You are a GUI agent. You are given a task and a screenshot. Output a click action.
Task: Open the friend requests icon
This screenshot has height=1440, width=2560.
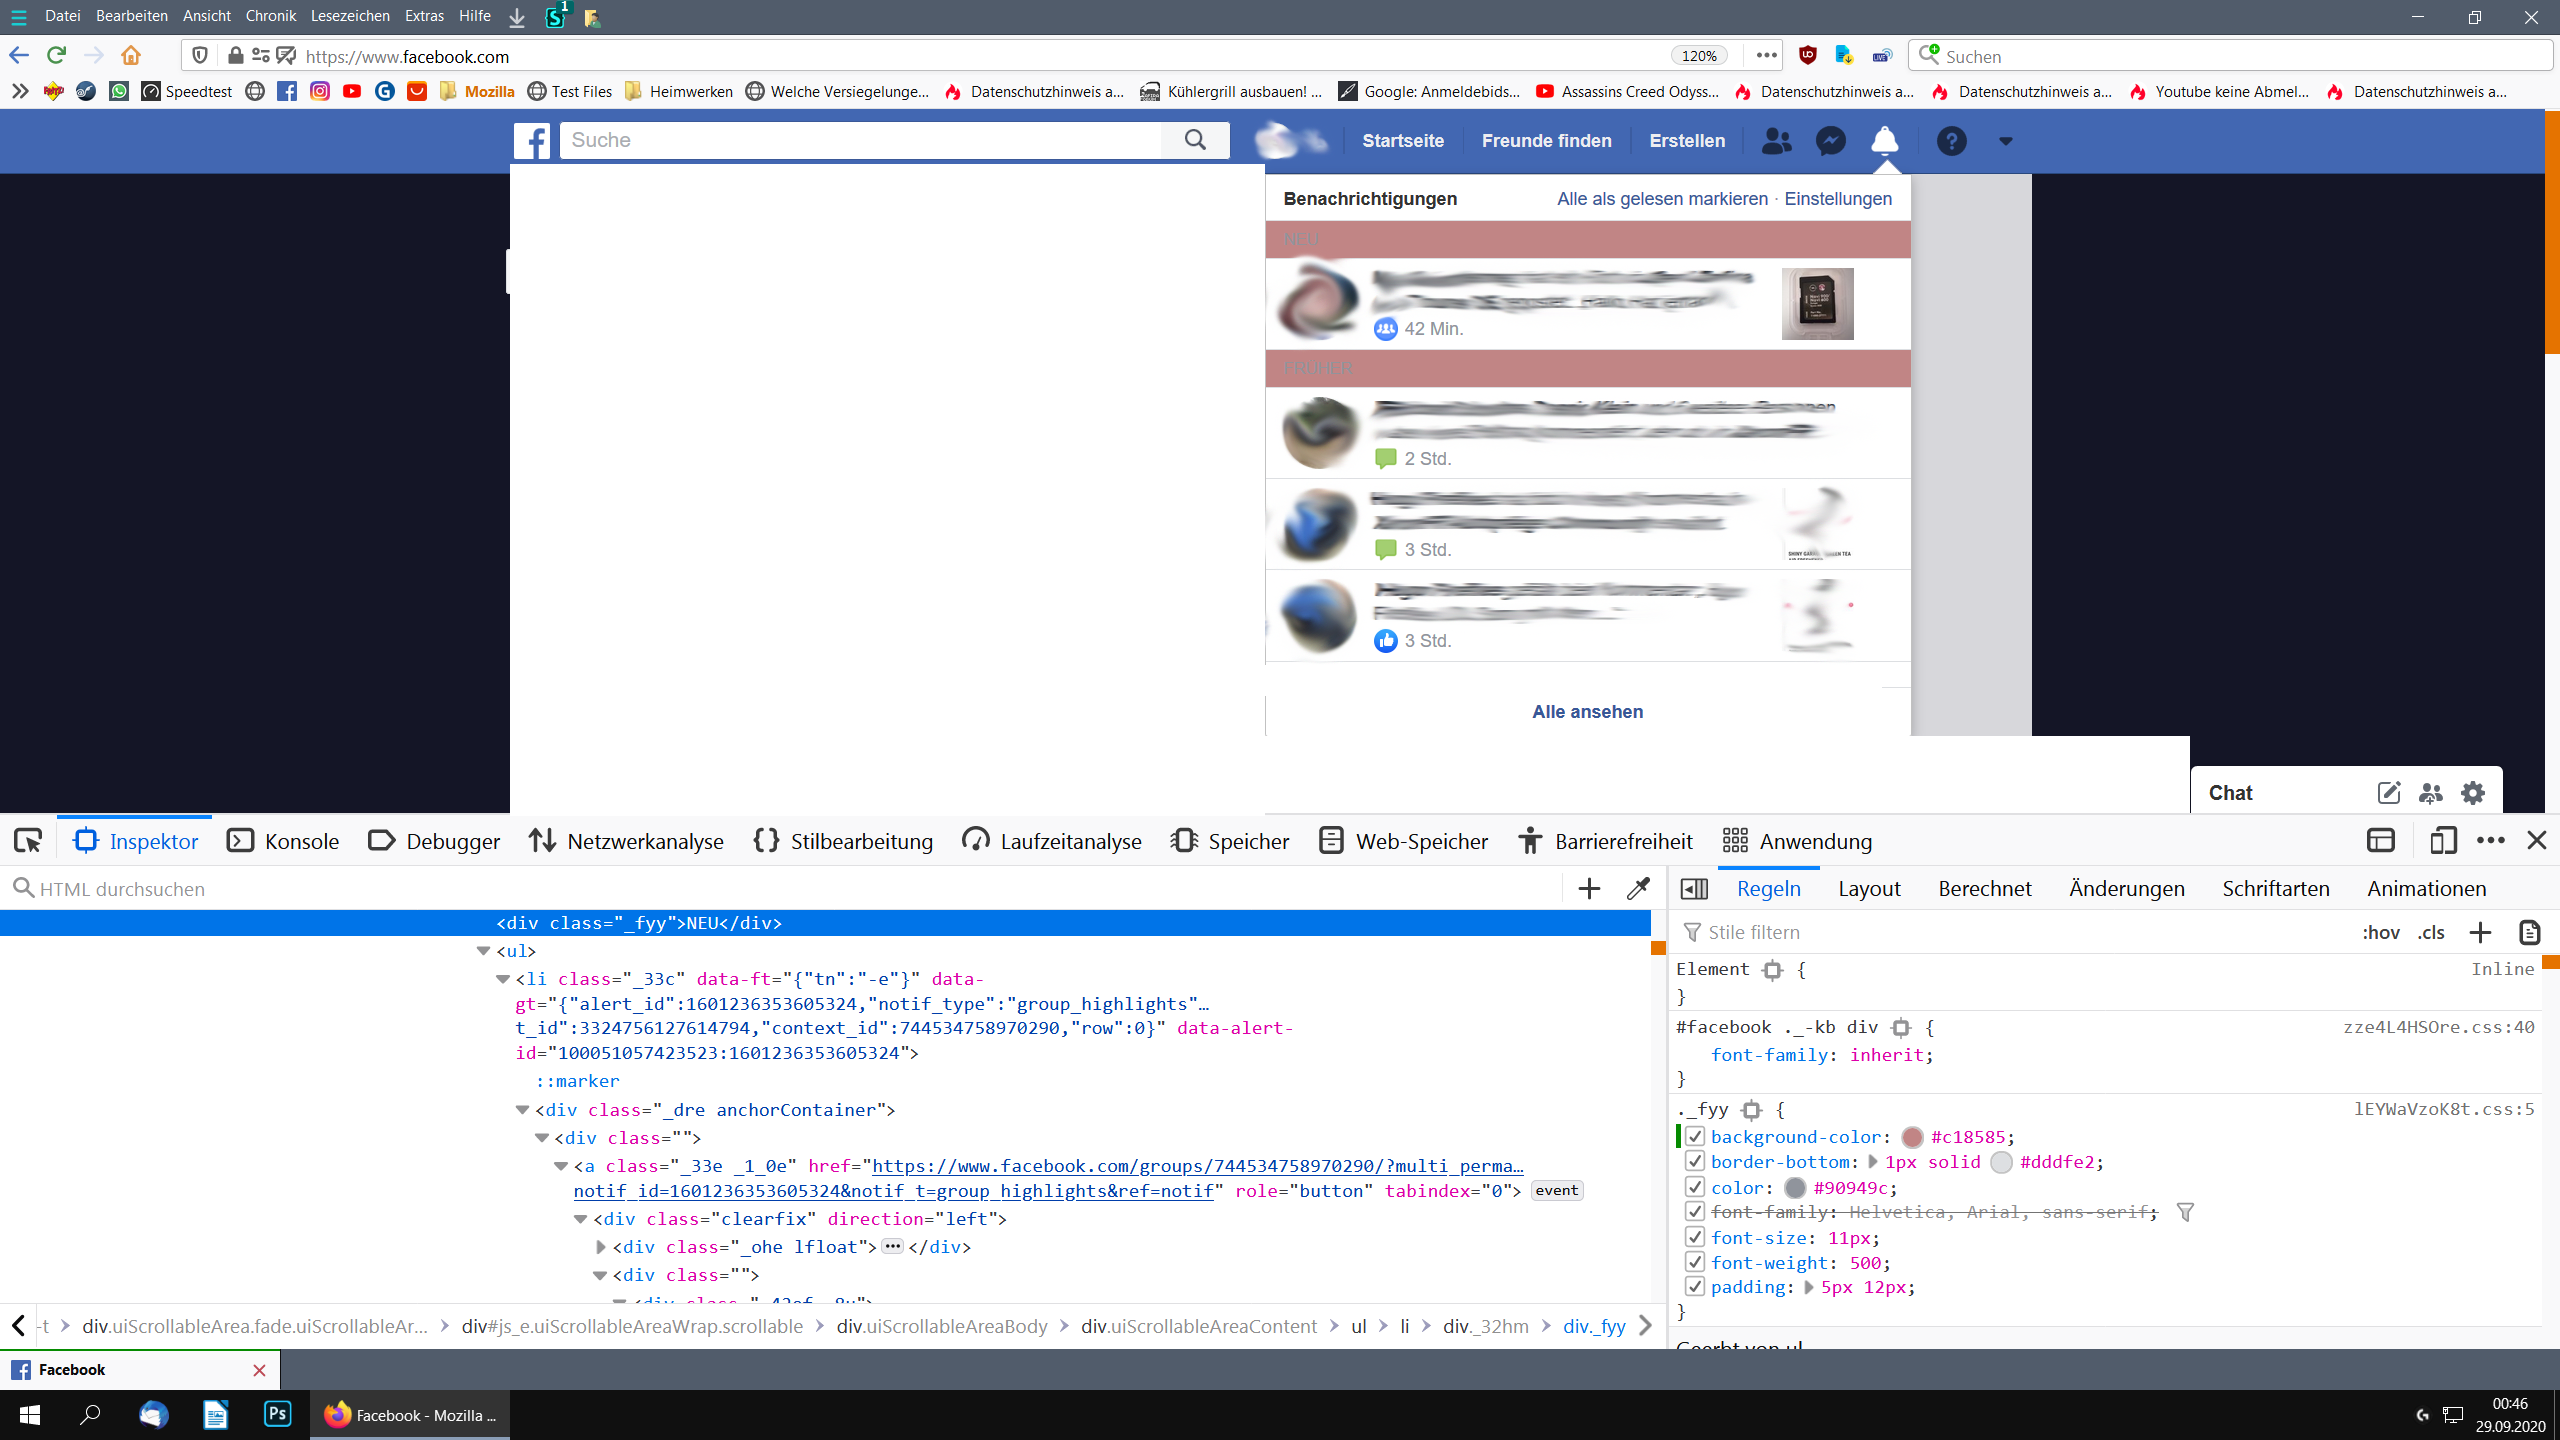(x=1776, y=141)
